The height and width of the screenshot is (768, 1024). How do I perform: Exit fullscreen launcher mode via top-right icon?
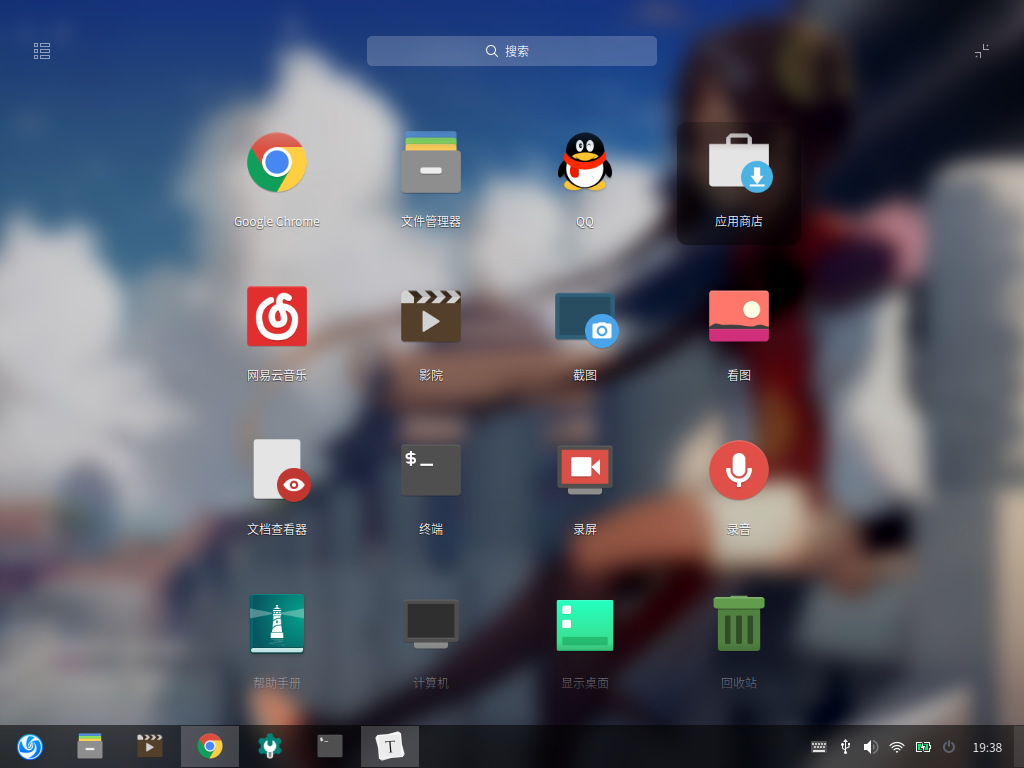coord(982,51)
